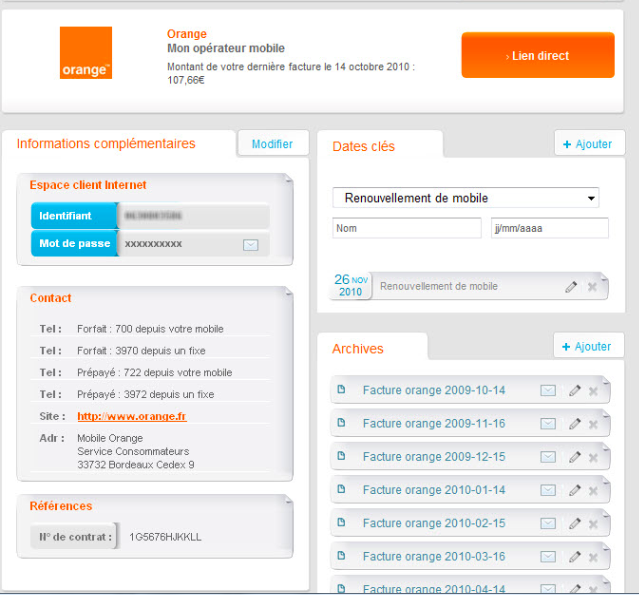The width and height of the screenshot is (639, 595).
Task: Delete the Facture orange 2010-01-14 archive
Action: [593, 490]
